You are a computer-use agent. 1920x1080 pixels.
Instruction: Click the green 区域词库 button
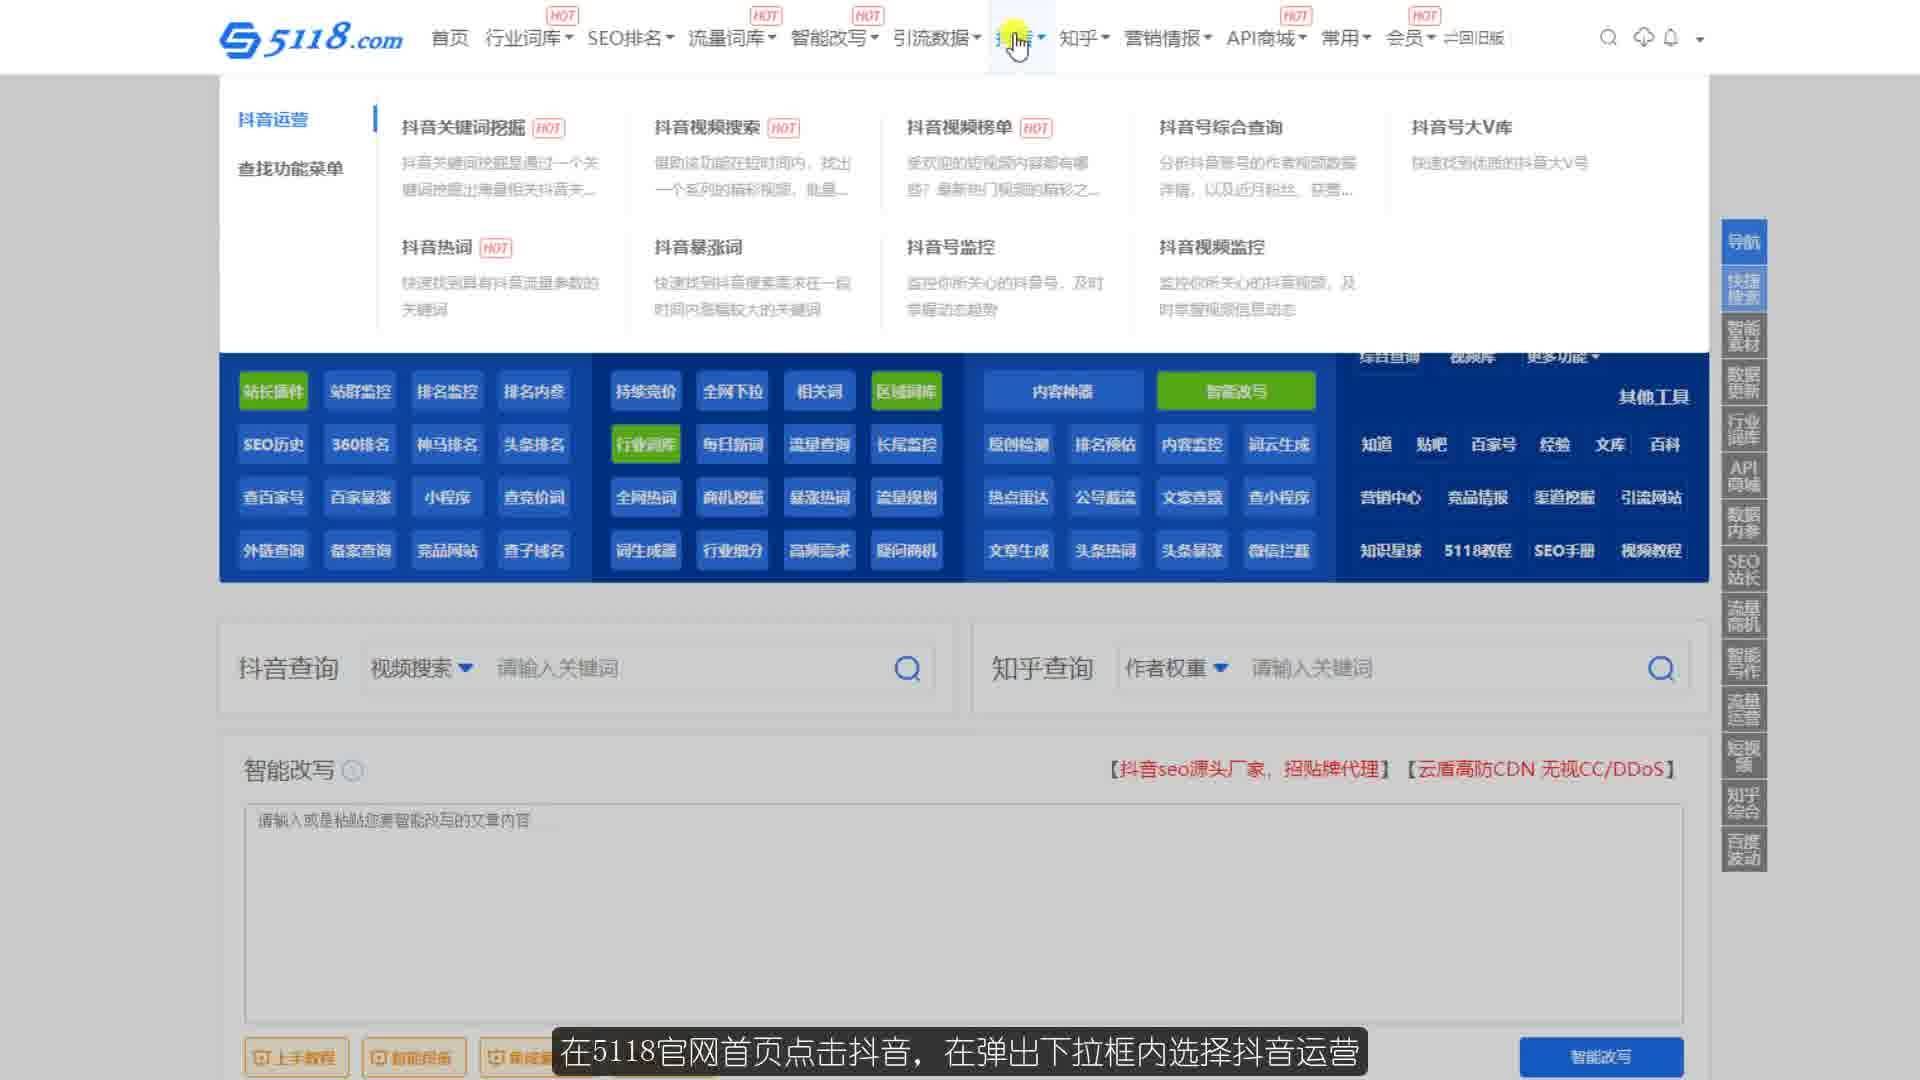[x=906, y=391]
